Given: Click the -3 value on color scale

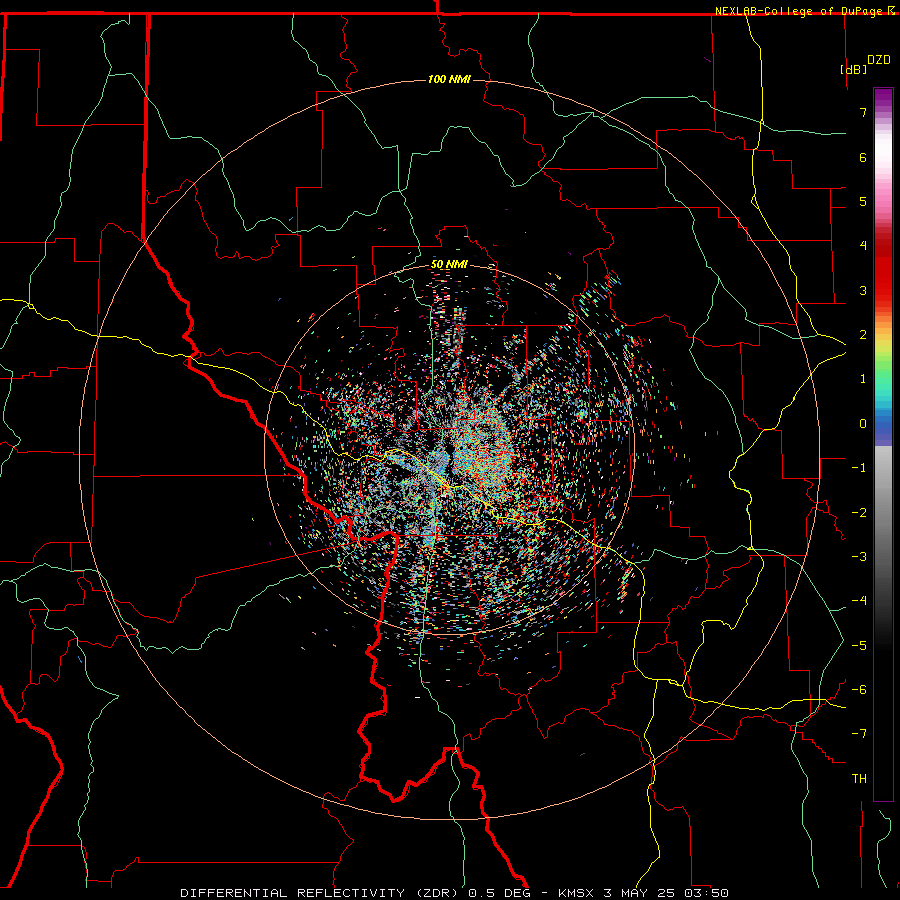Looking at the screenshot, I should (859, 557).
